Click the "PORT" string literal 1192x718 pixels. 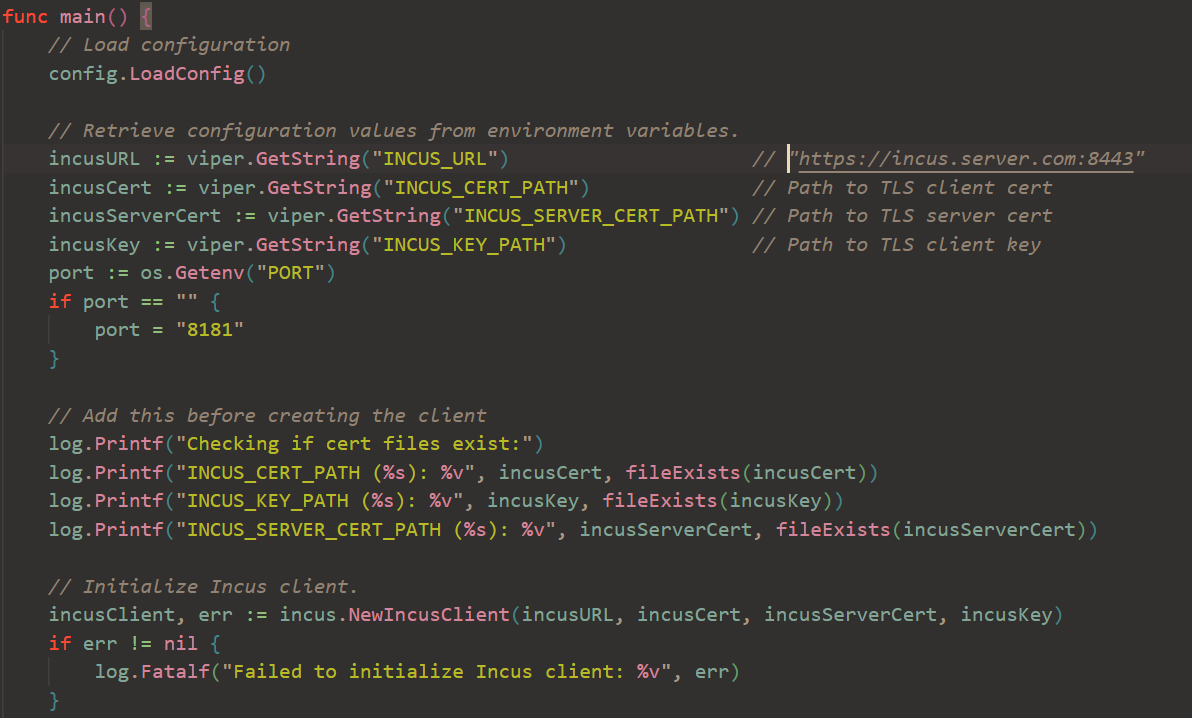[290, 273]
